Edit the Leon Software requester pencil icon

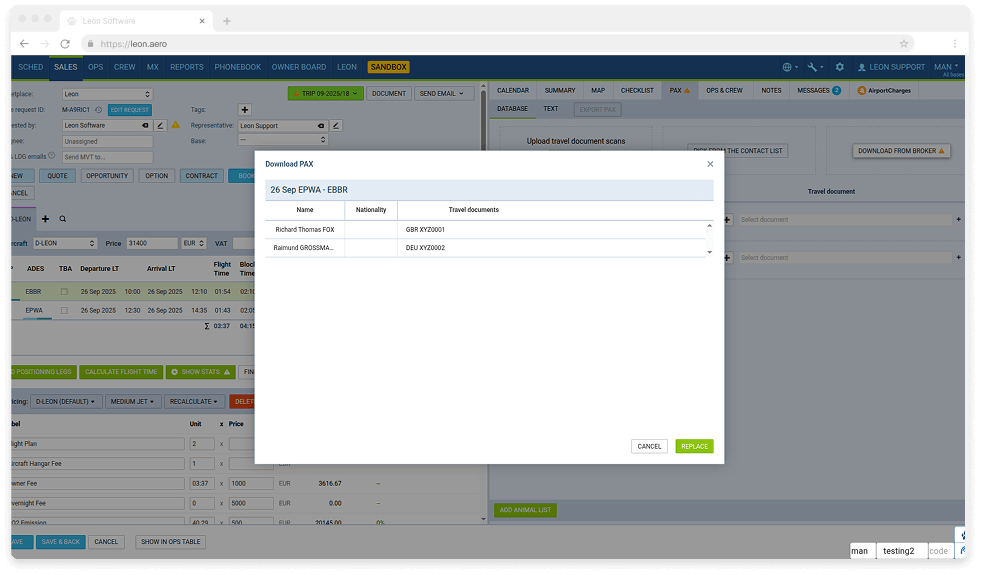point(160,126)
